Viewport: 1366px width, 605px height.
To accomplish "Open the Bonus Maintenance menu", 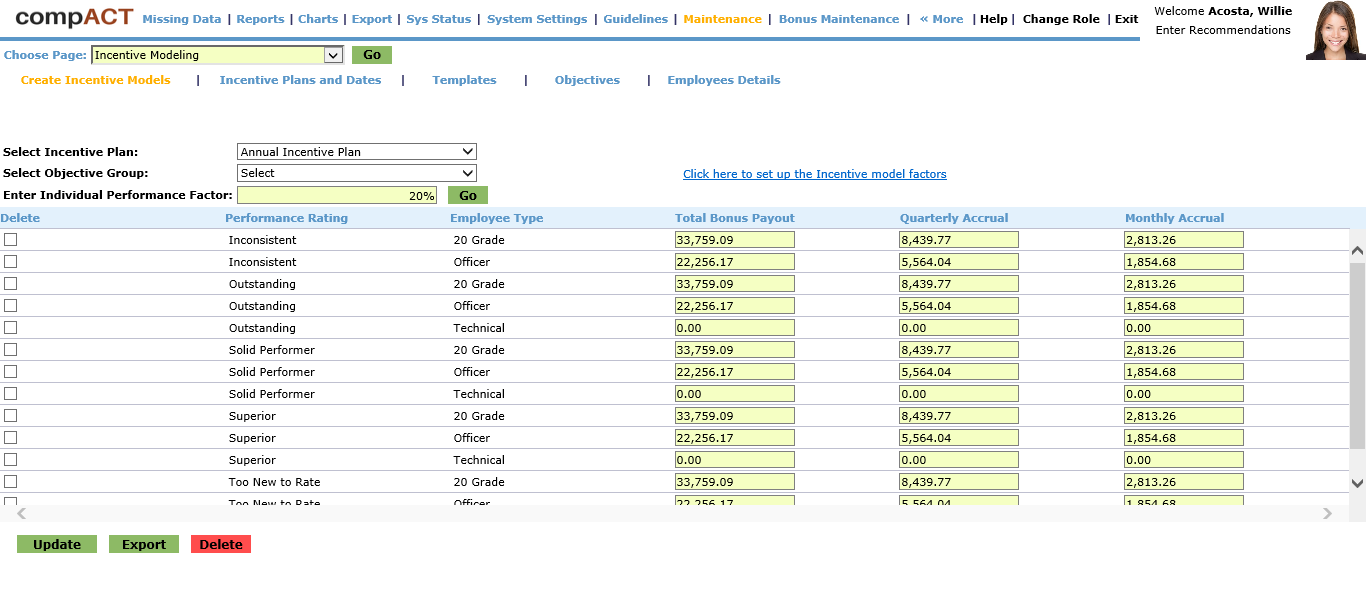I will 838,19.
